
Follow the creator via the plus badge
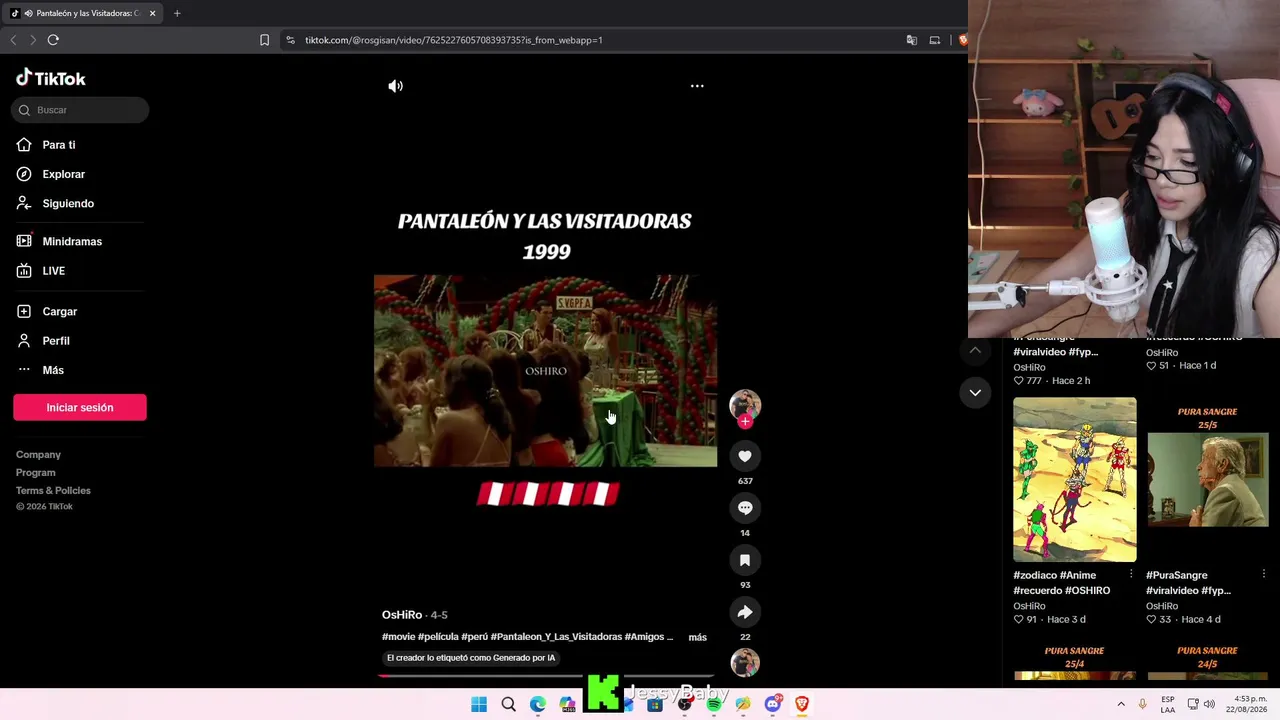click(x=745, y=421)
